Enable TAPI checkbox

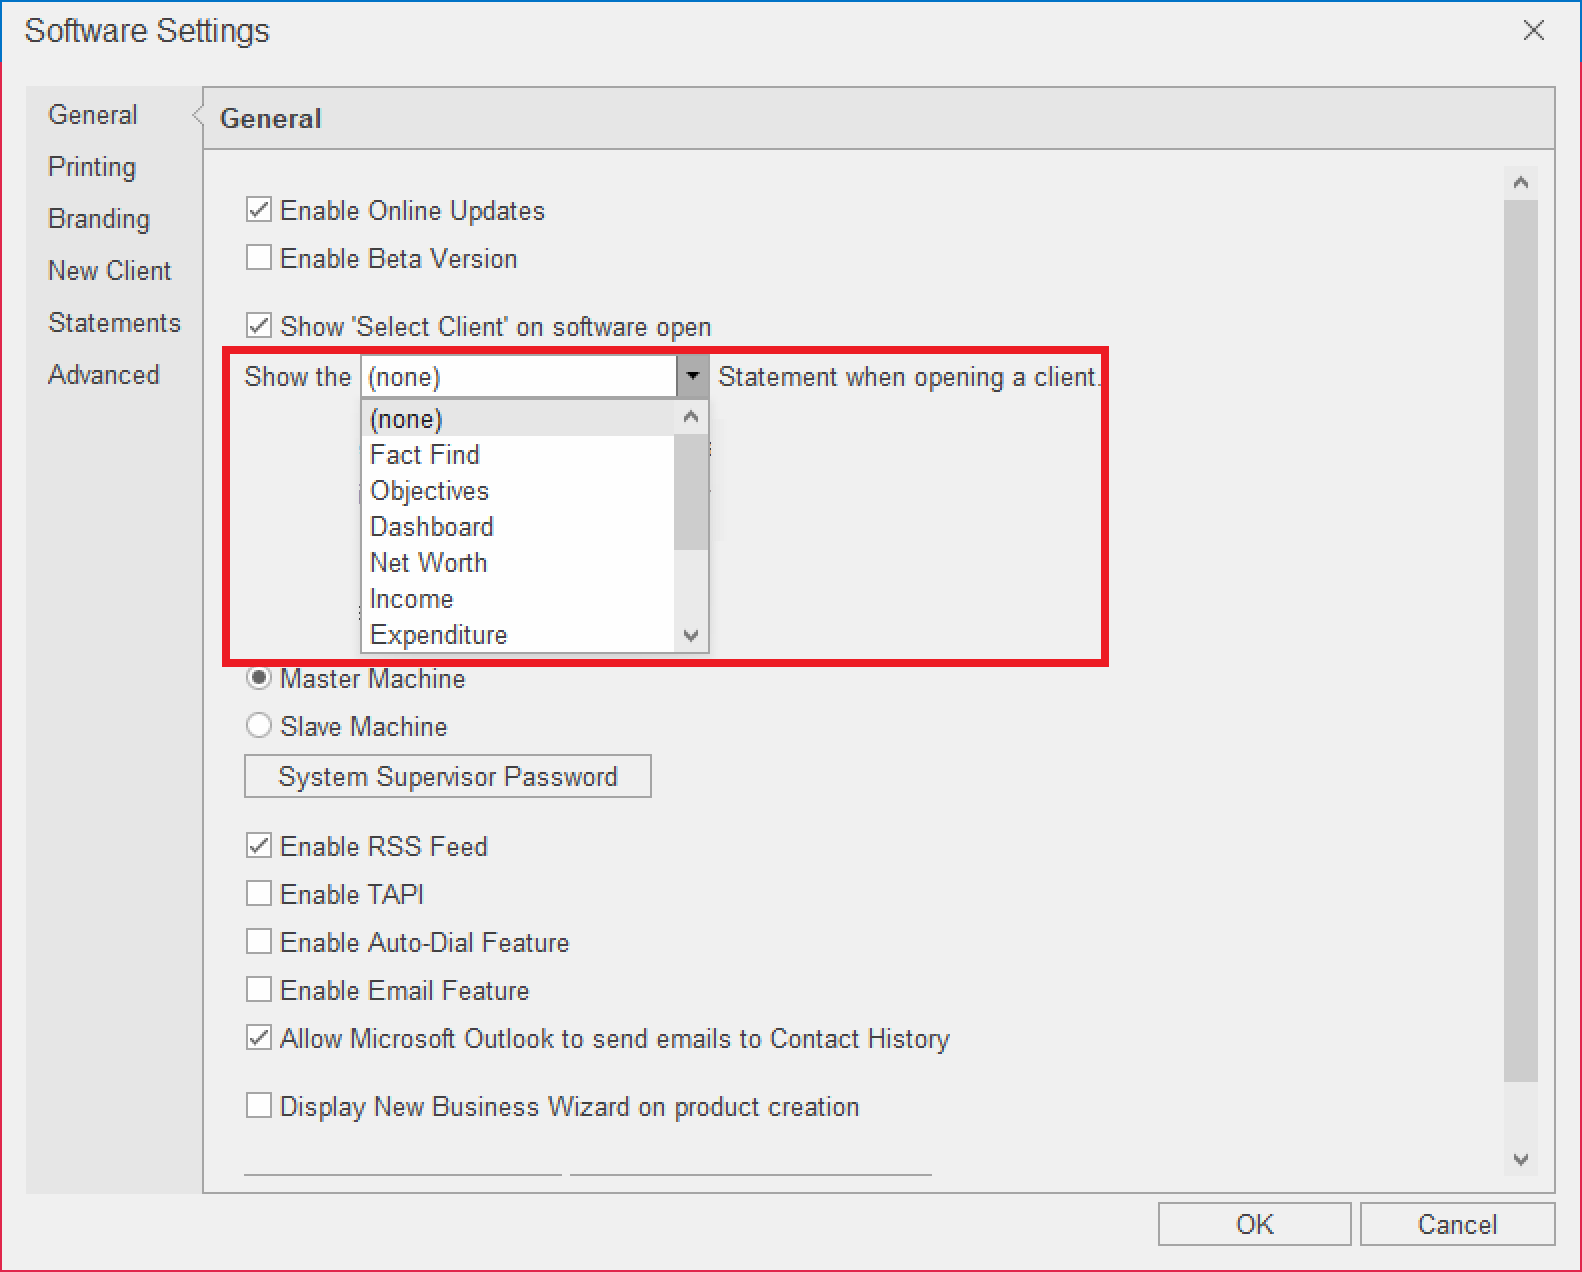pos(259,894)
